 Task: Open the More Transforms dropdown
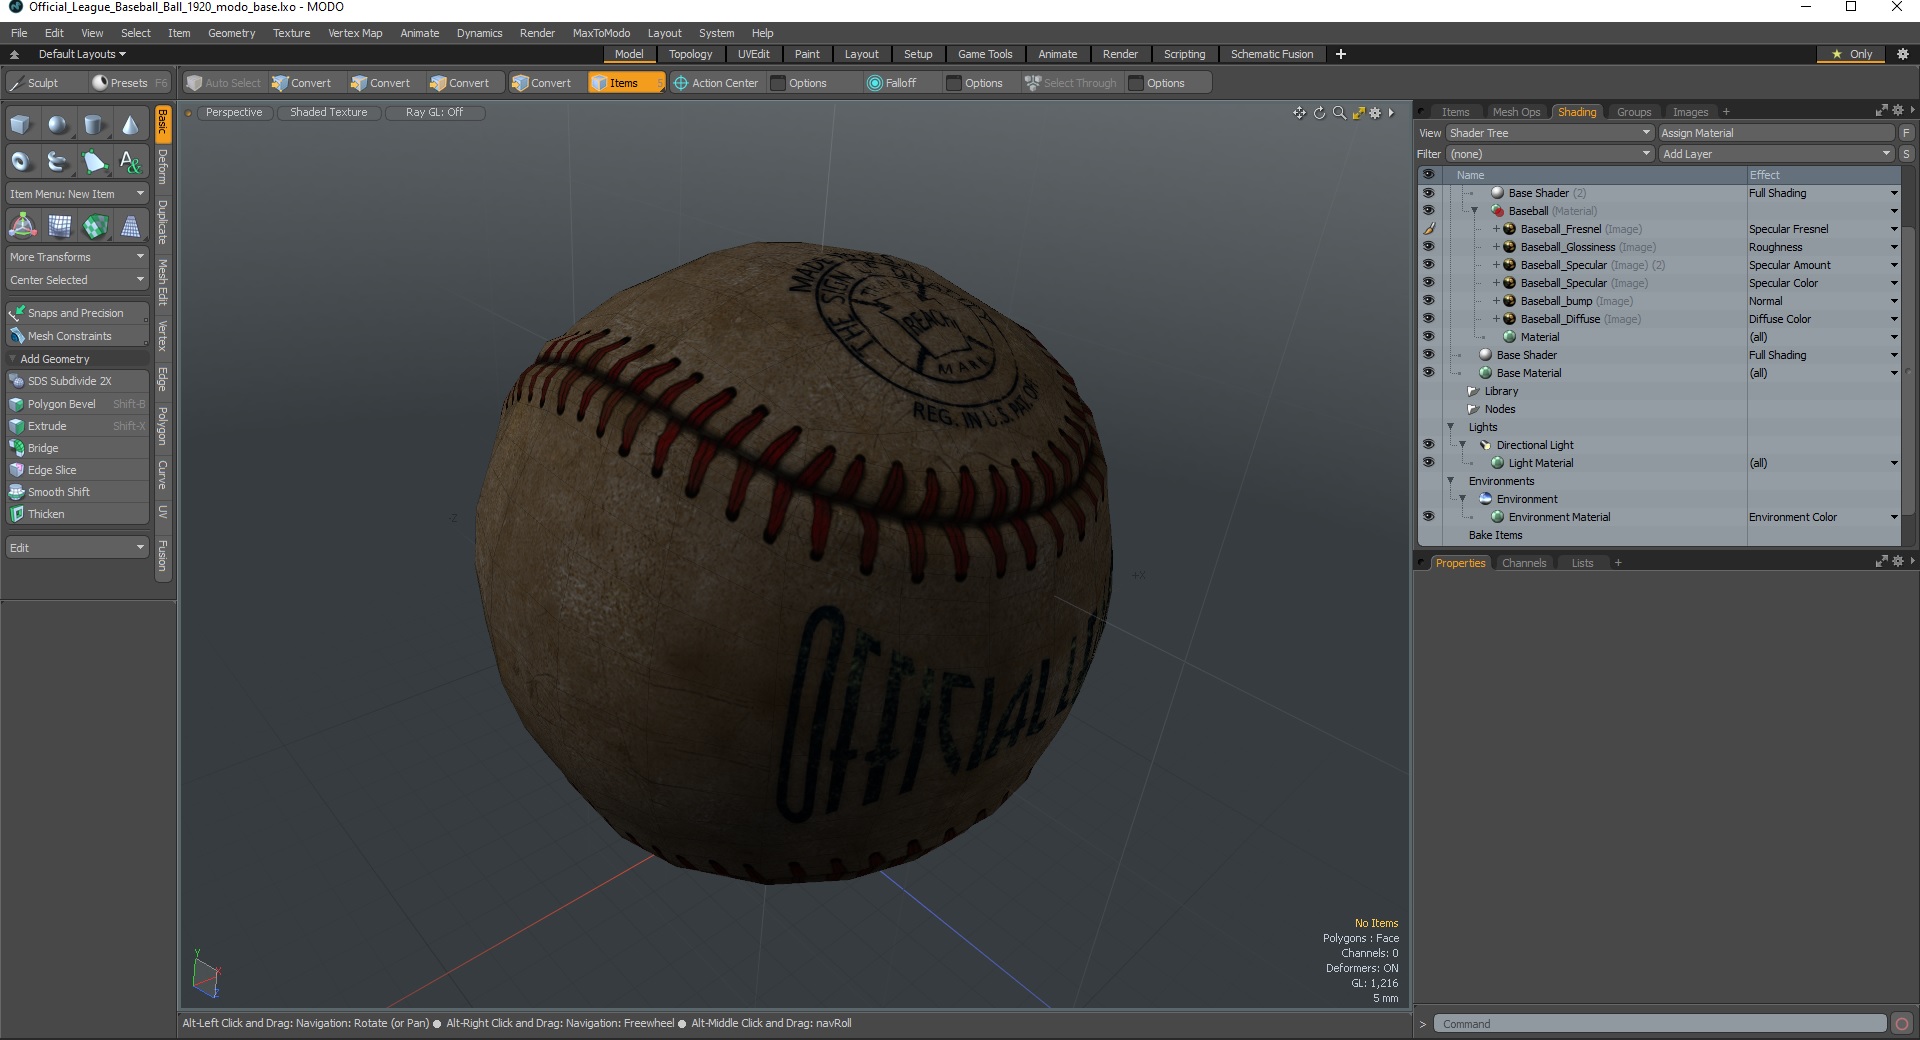pyautogui.click(x=77, y=257)
